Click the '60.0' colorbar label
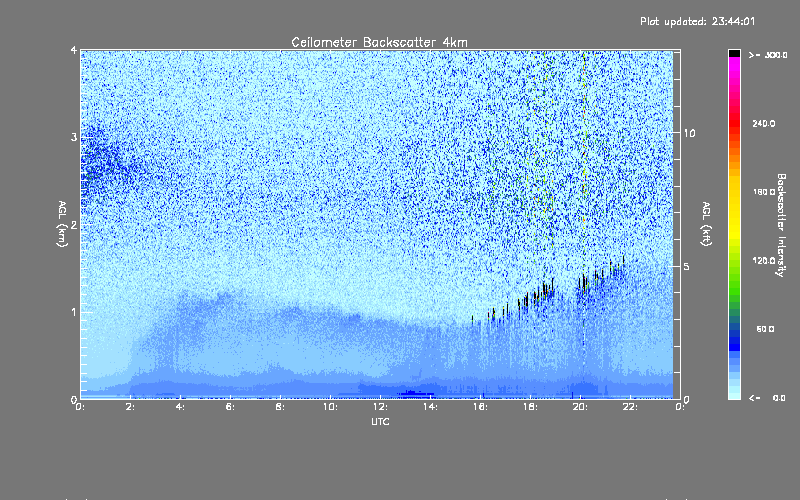 point(765,329)
